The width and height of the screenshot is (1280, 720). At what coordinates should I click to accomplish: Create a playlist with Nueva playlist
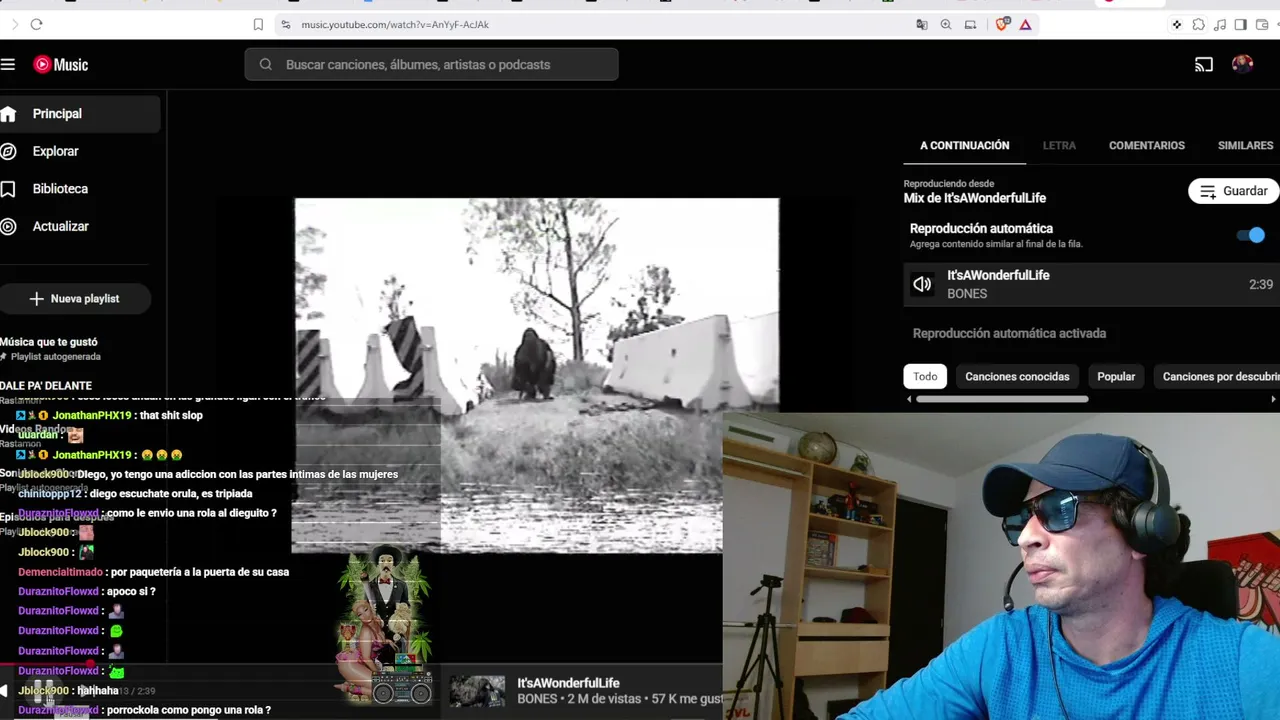pyautogui.click(x=75, y=299)
